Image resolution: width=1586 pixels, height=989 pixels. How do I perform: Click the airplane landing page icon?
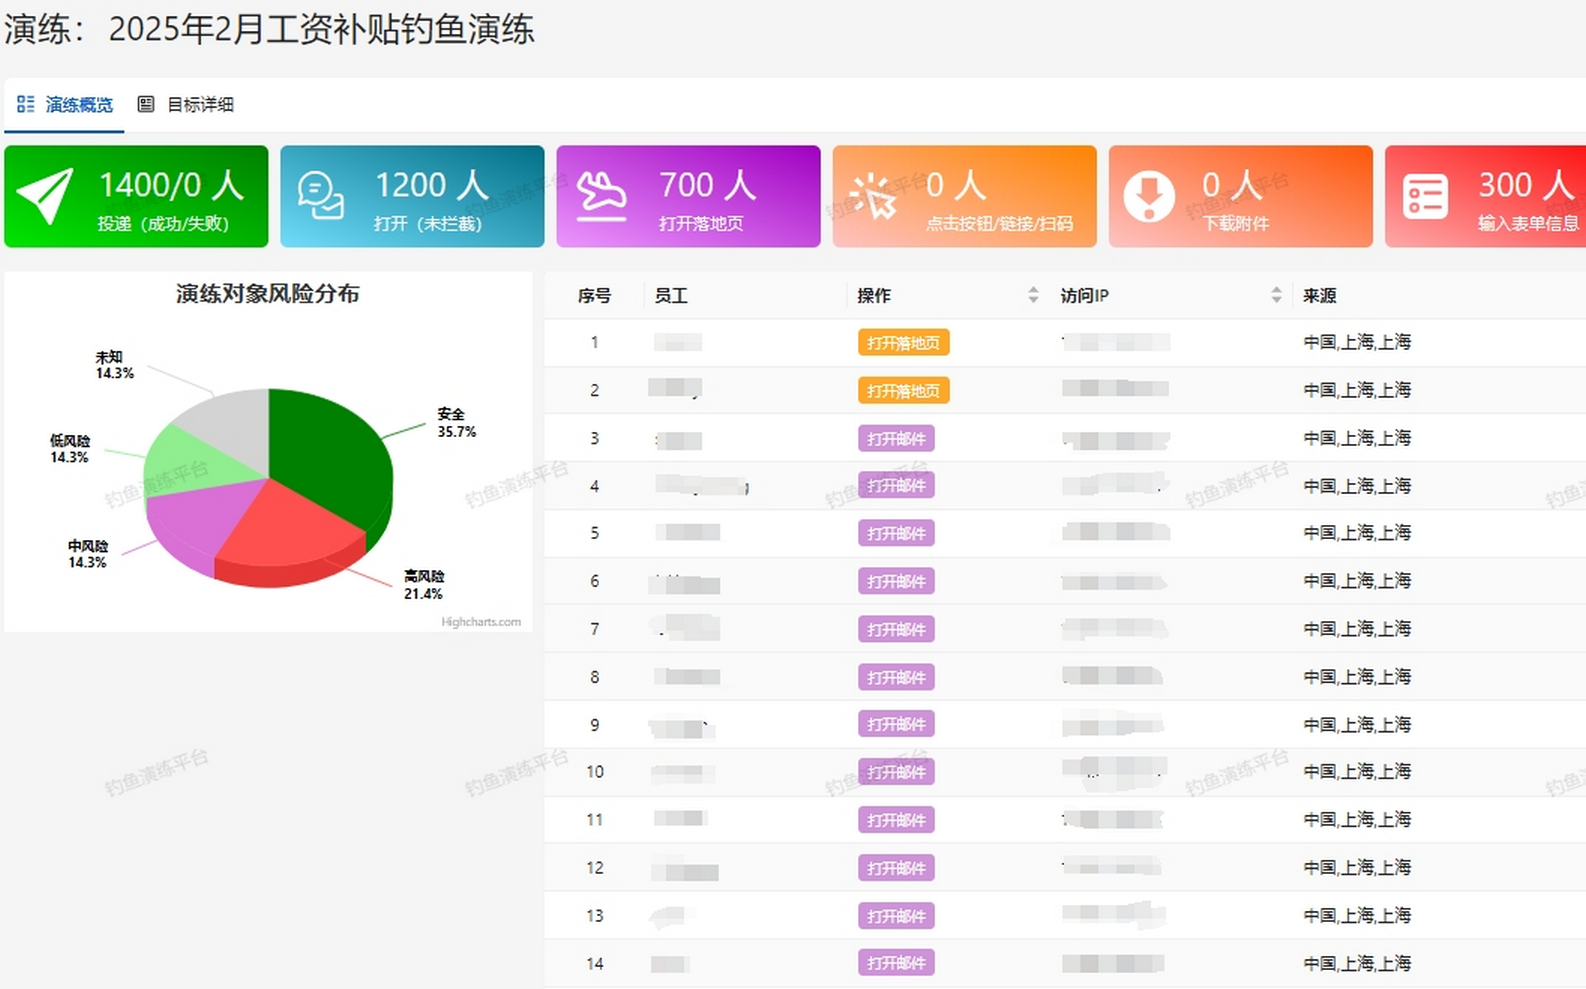601,196
